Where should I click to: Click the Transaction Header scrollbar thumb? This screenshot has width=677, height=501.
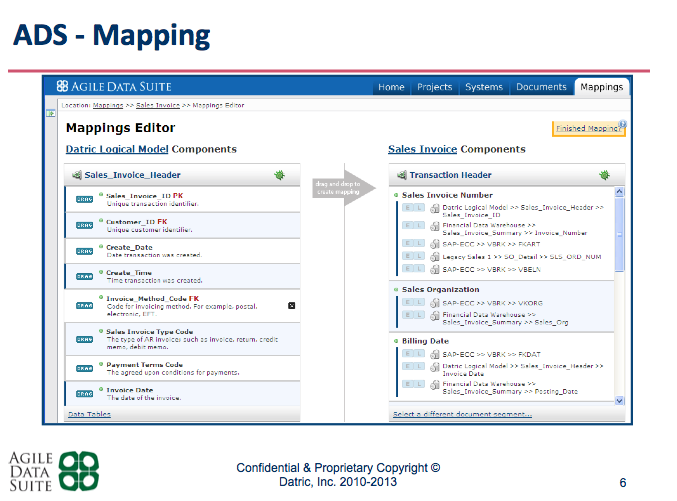click(x=619, y=235)
